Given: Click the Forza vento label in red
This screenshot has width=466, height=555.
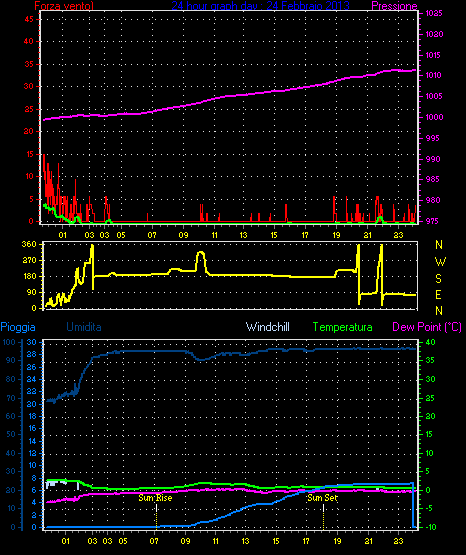Looking at the screenshot, I should coord(64,6).
